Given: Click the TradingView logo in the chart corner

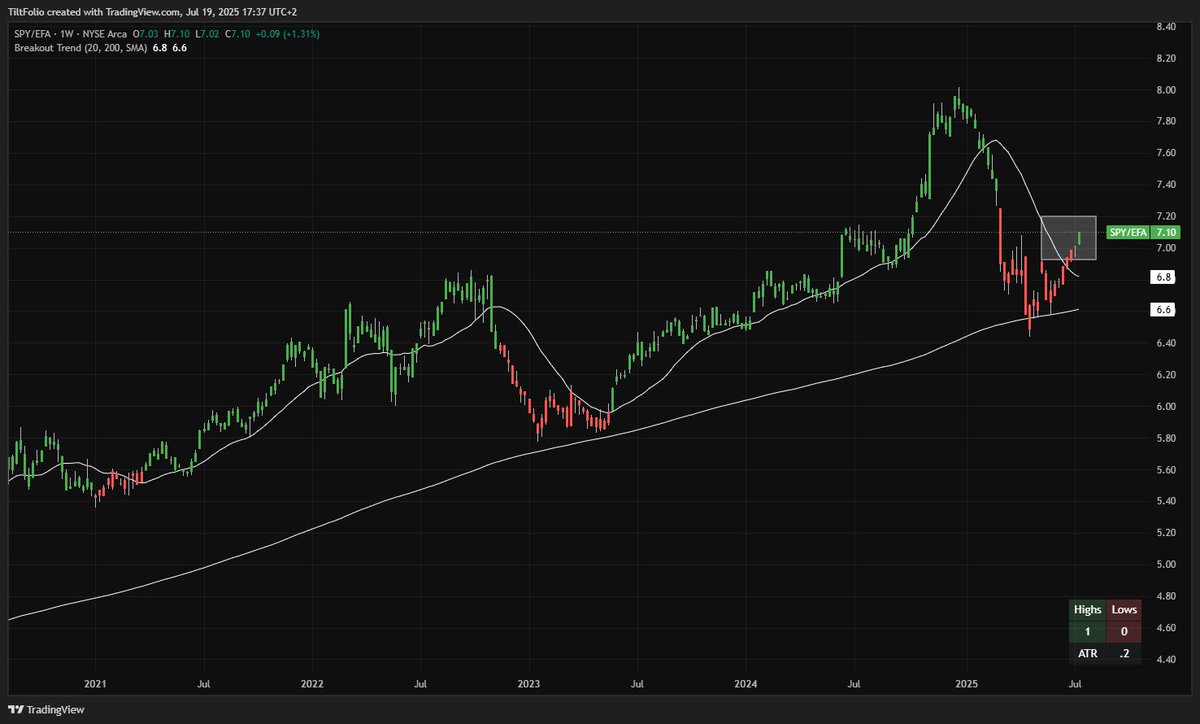Looking at the screenshot, I should pyautogui.click(x=46, y=711).
